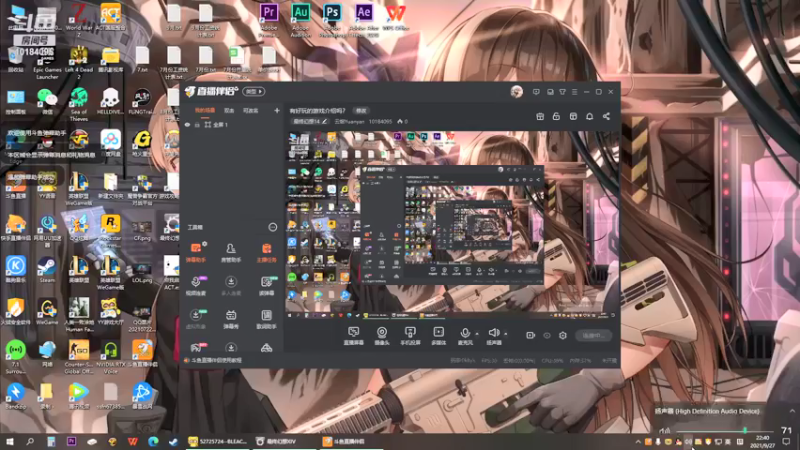
Task: Select the 全屏1 source row
Action: [x=232, y=124]
